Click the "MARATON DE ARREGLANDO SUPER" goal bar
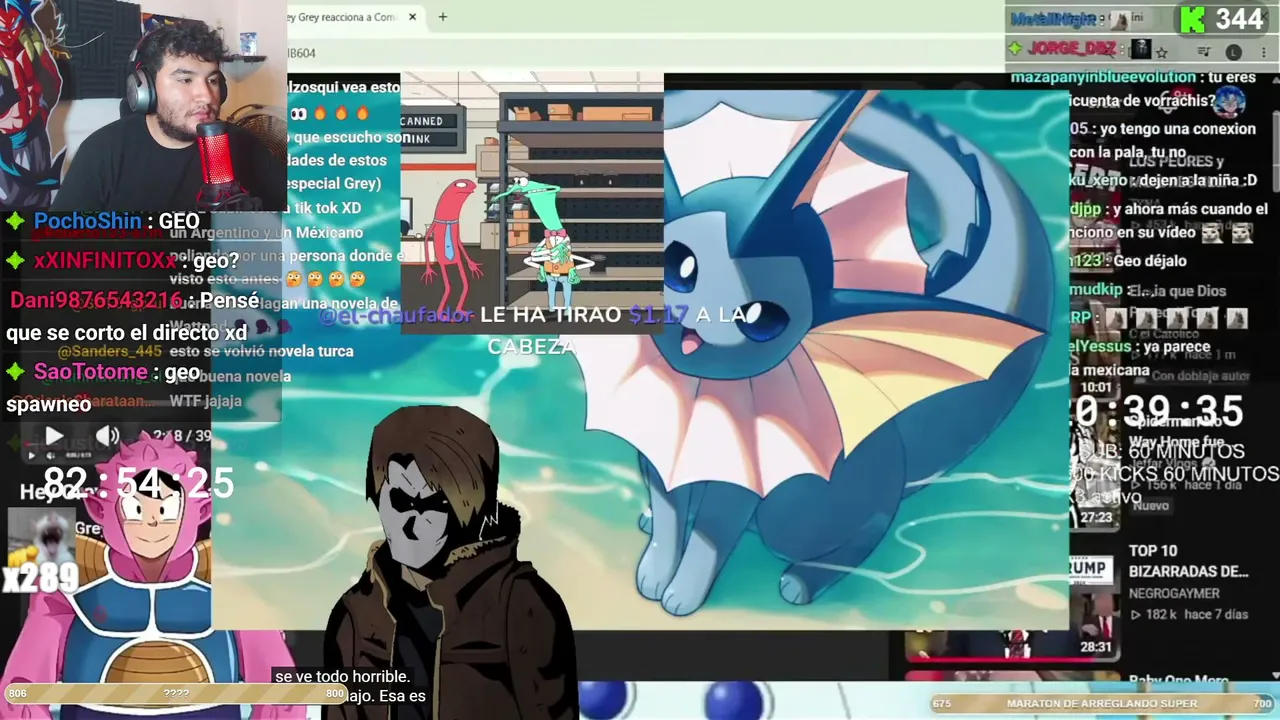Image resolution: width=1280 pixels, height=720 pixels. [x=1102, y=703]
